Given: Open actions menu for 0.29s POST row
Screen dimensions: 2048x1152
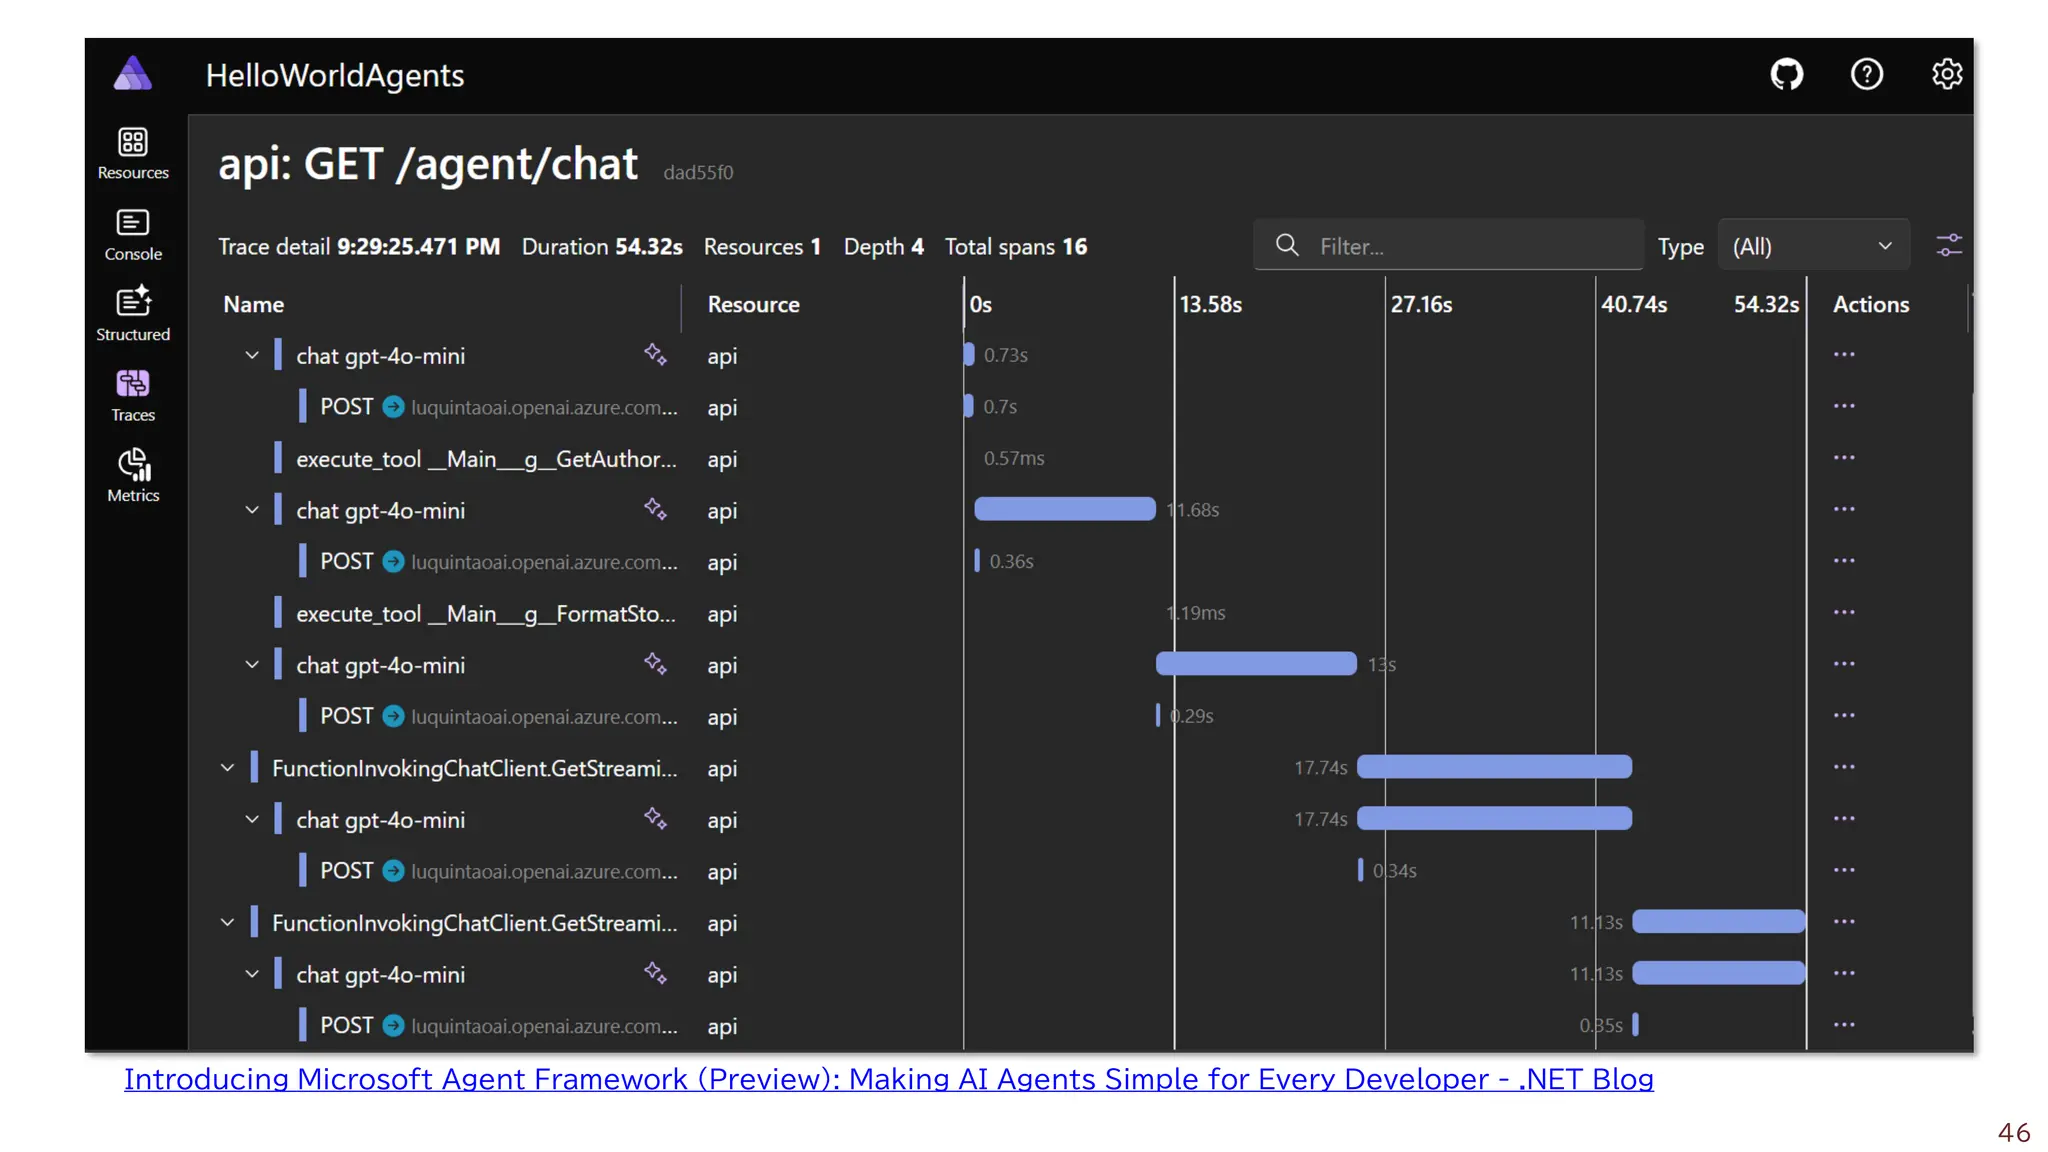Looking at the screenshot, I should [x=1844, y=716].
